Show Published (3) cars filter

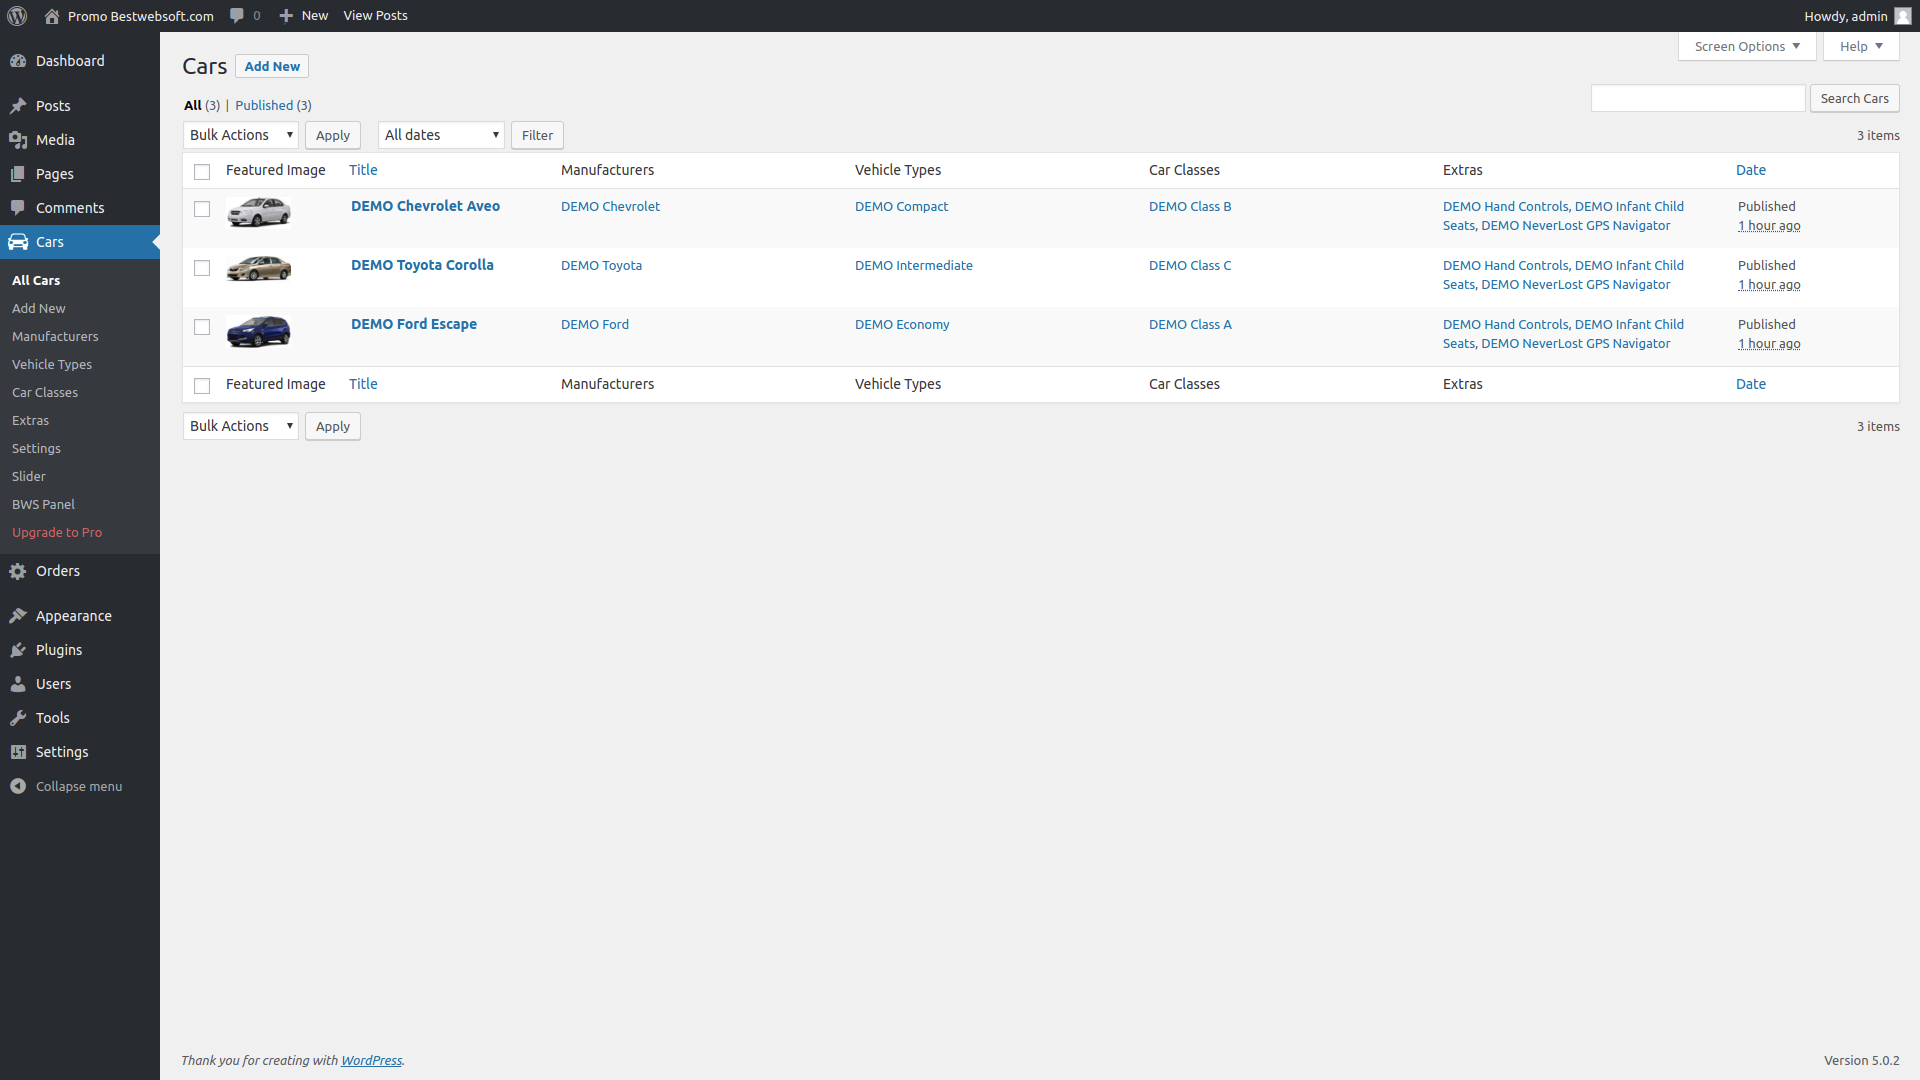pos(273,105)
